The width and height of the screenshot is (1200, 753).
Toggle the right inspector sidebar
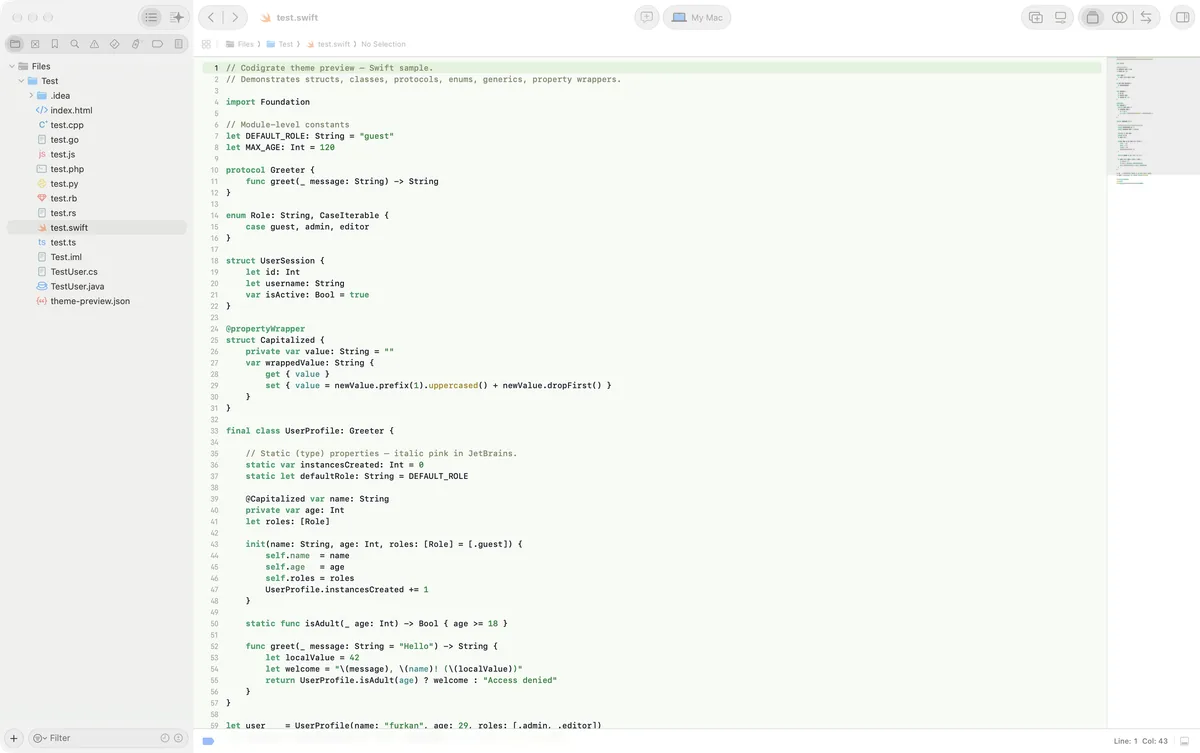pos(1183,17)
